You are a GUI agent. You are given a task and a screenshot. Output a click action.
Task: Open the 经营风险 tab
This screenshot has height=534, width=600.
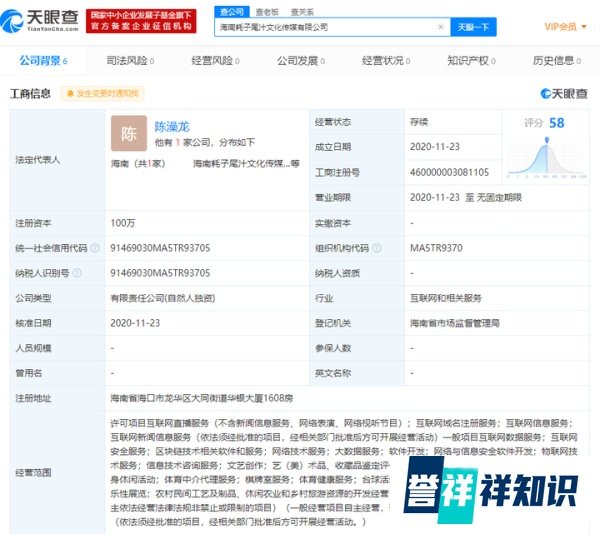tap(215, 61)
